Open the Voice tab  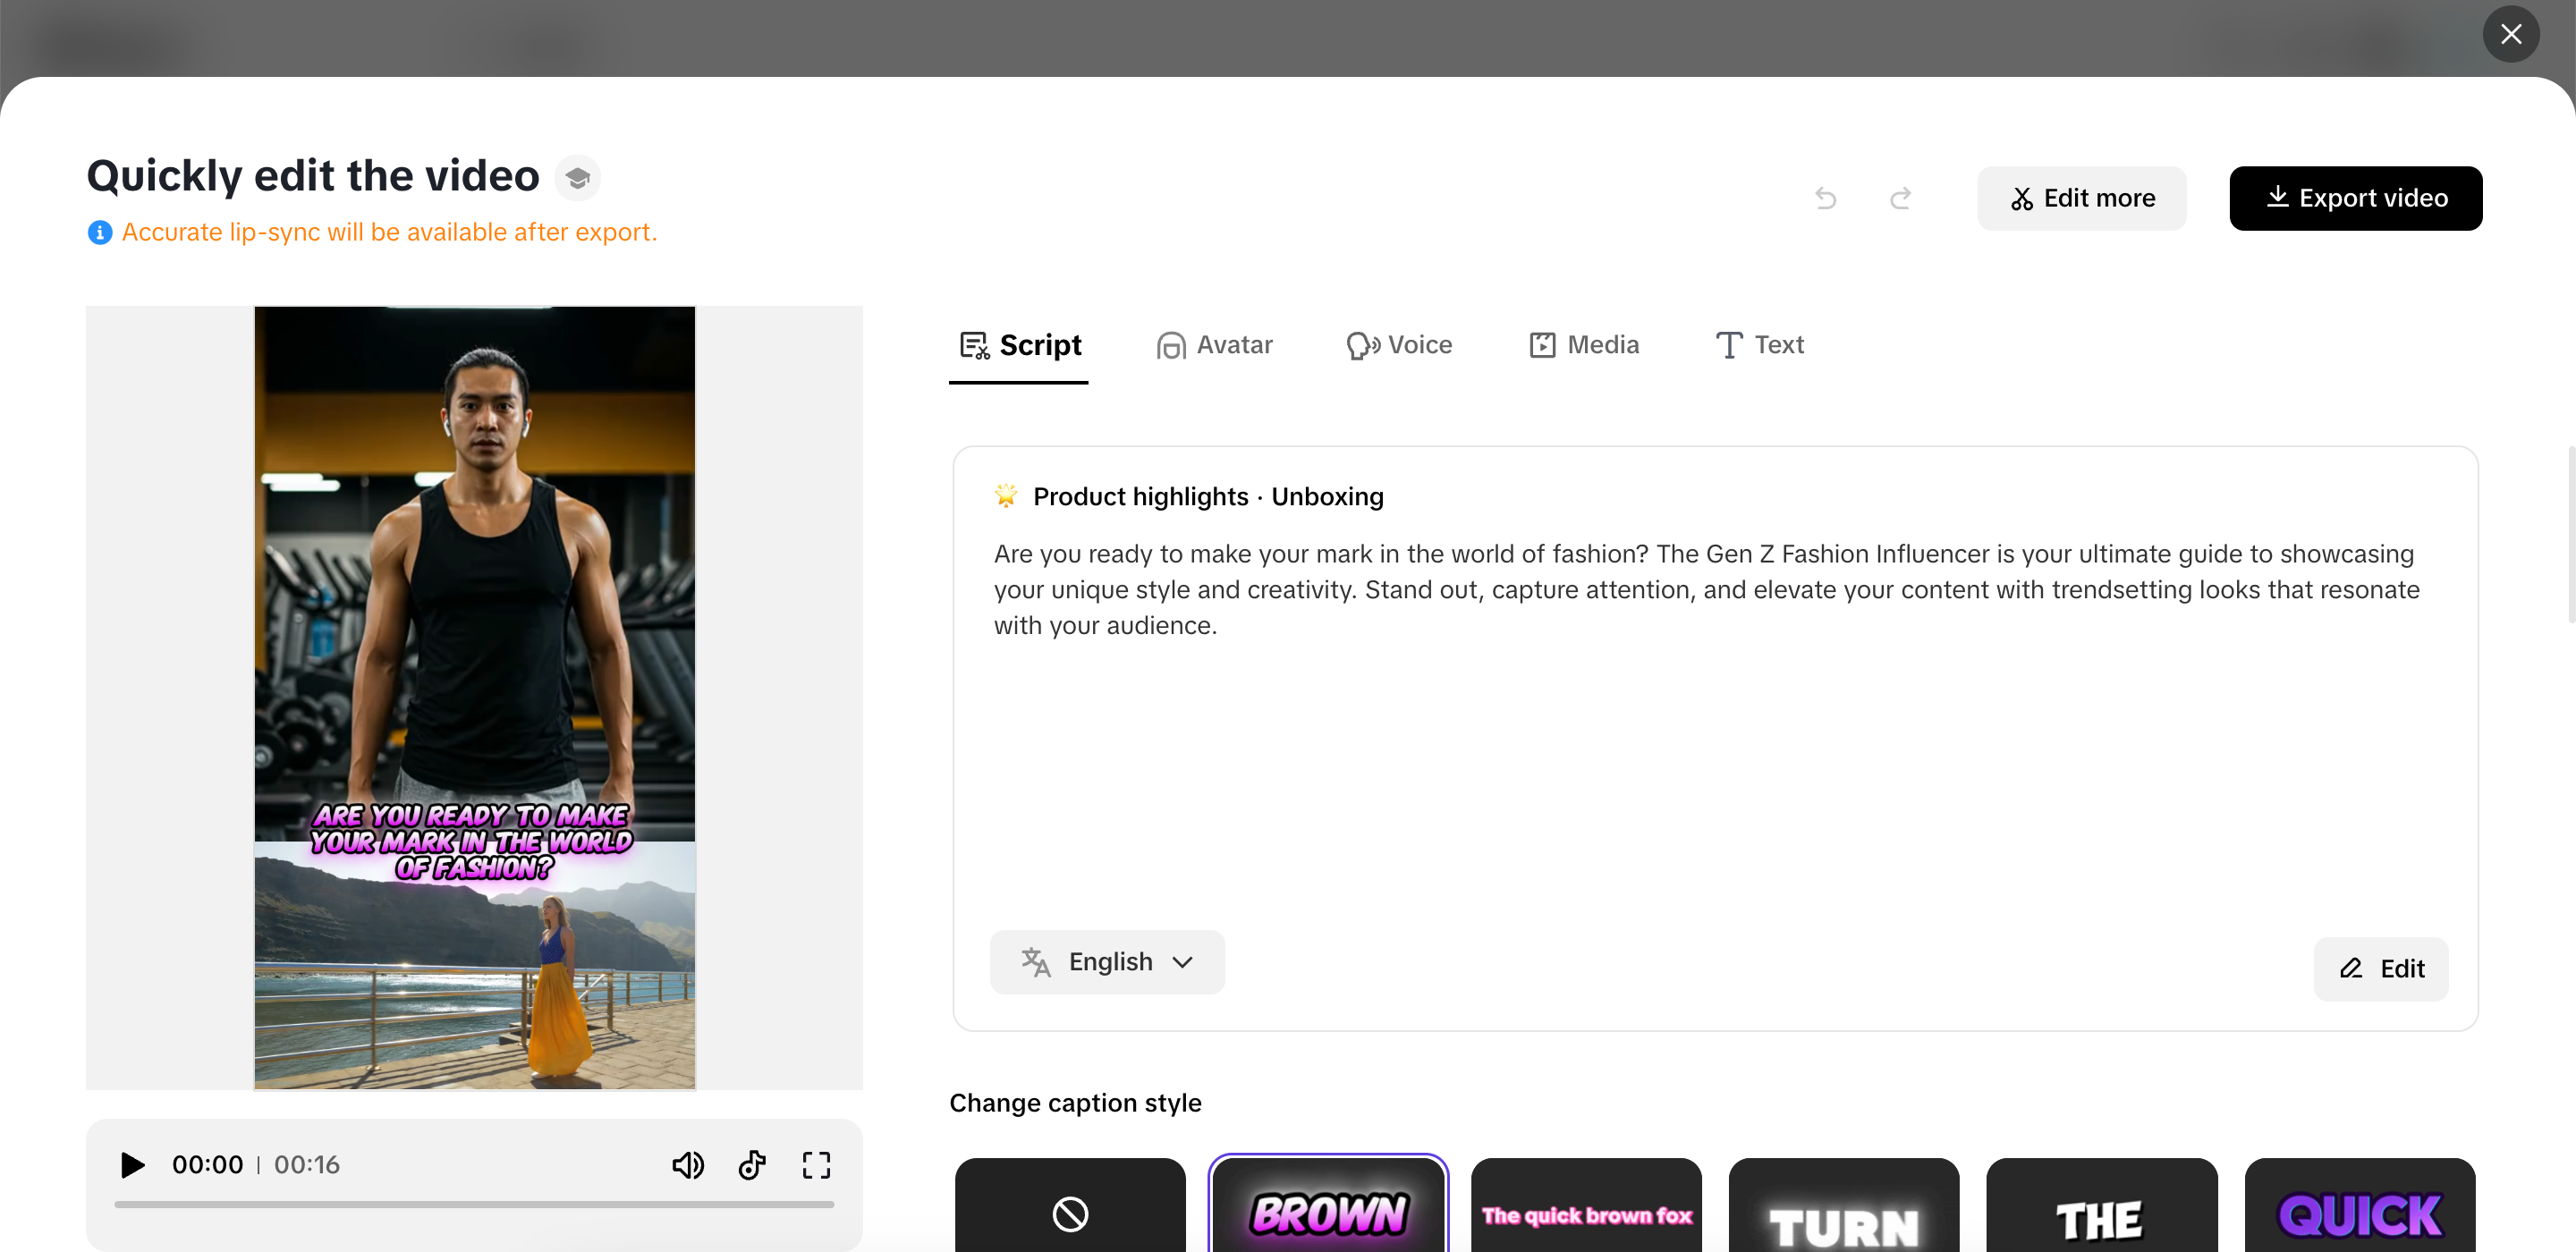tap(1399, 345)
